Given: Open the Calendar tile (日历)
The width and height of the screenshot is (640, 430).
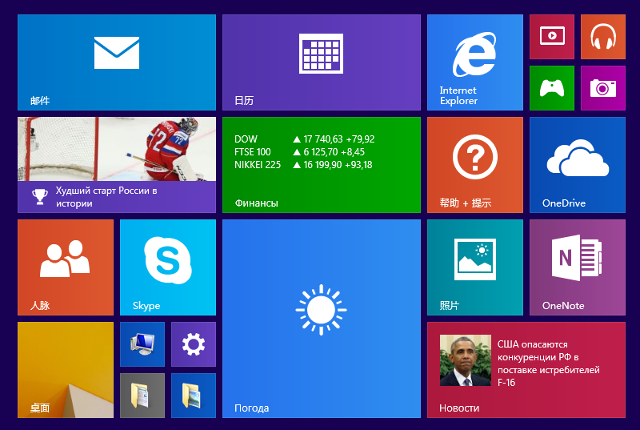Looking at the screenshot, I should (321, 62).
